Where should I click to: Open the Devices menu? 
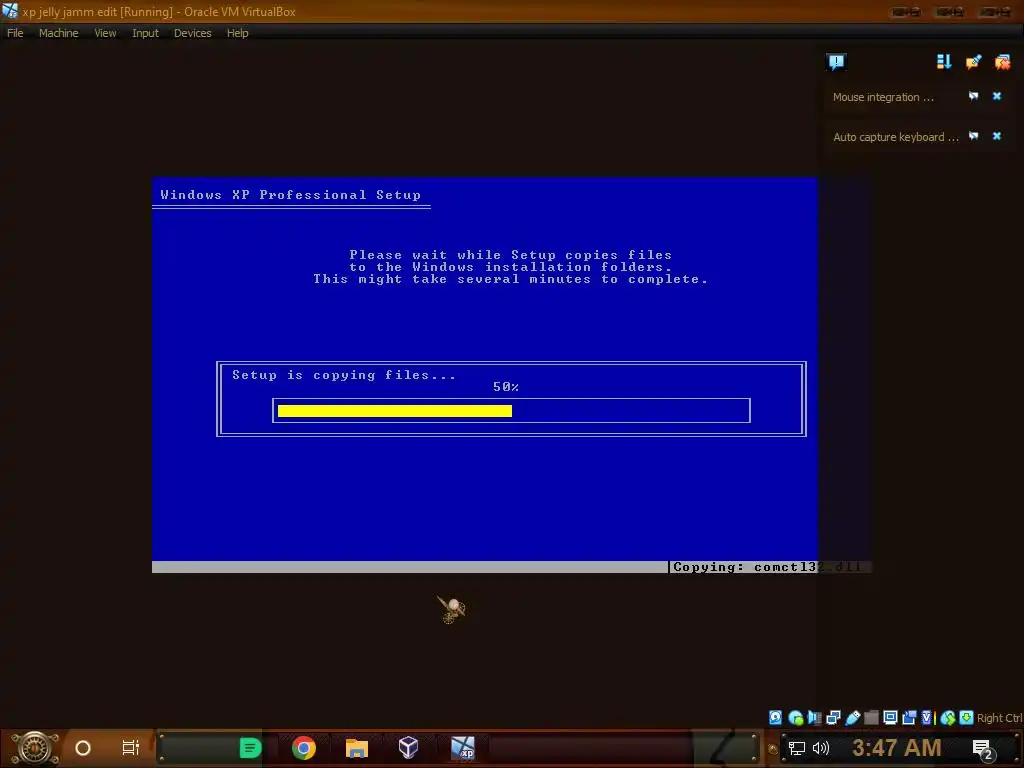pos(192,33)
